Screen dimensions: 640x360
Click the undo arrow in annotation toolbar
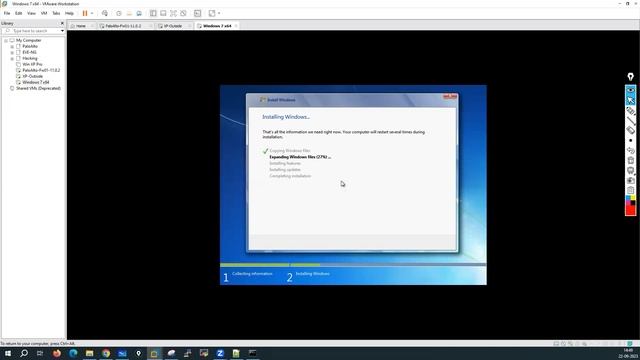click(631, 150)
